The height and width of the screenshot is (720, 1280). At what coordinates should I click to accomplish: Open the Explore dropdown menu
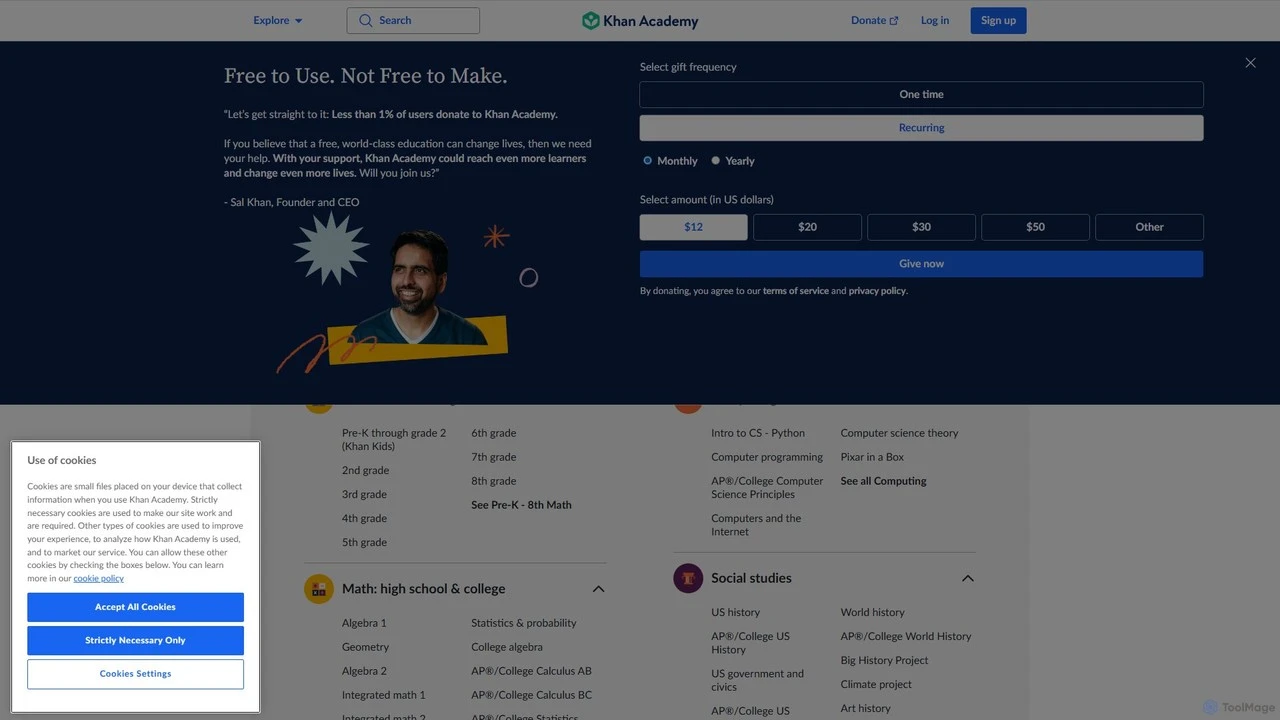(x=277, y=20)
